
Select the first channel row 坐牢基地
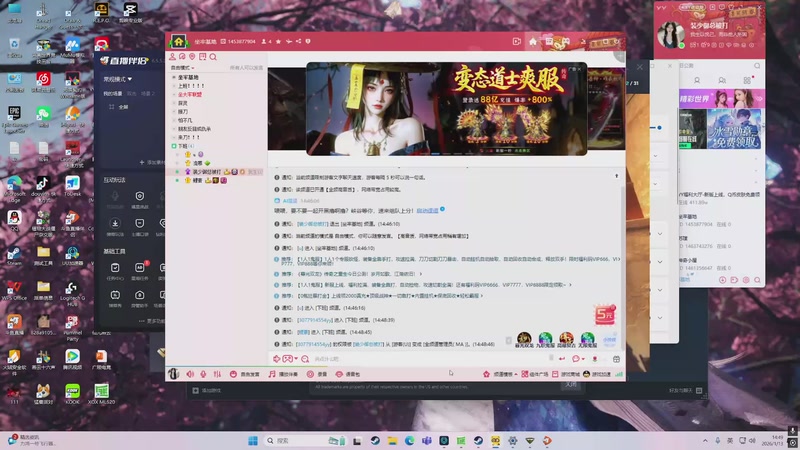tap(188, 77)
